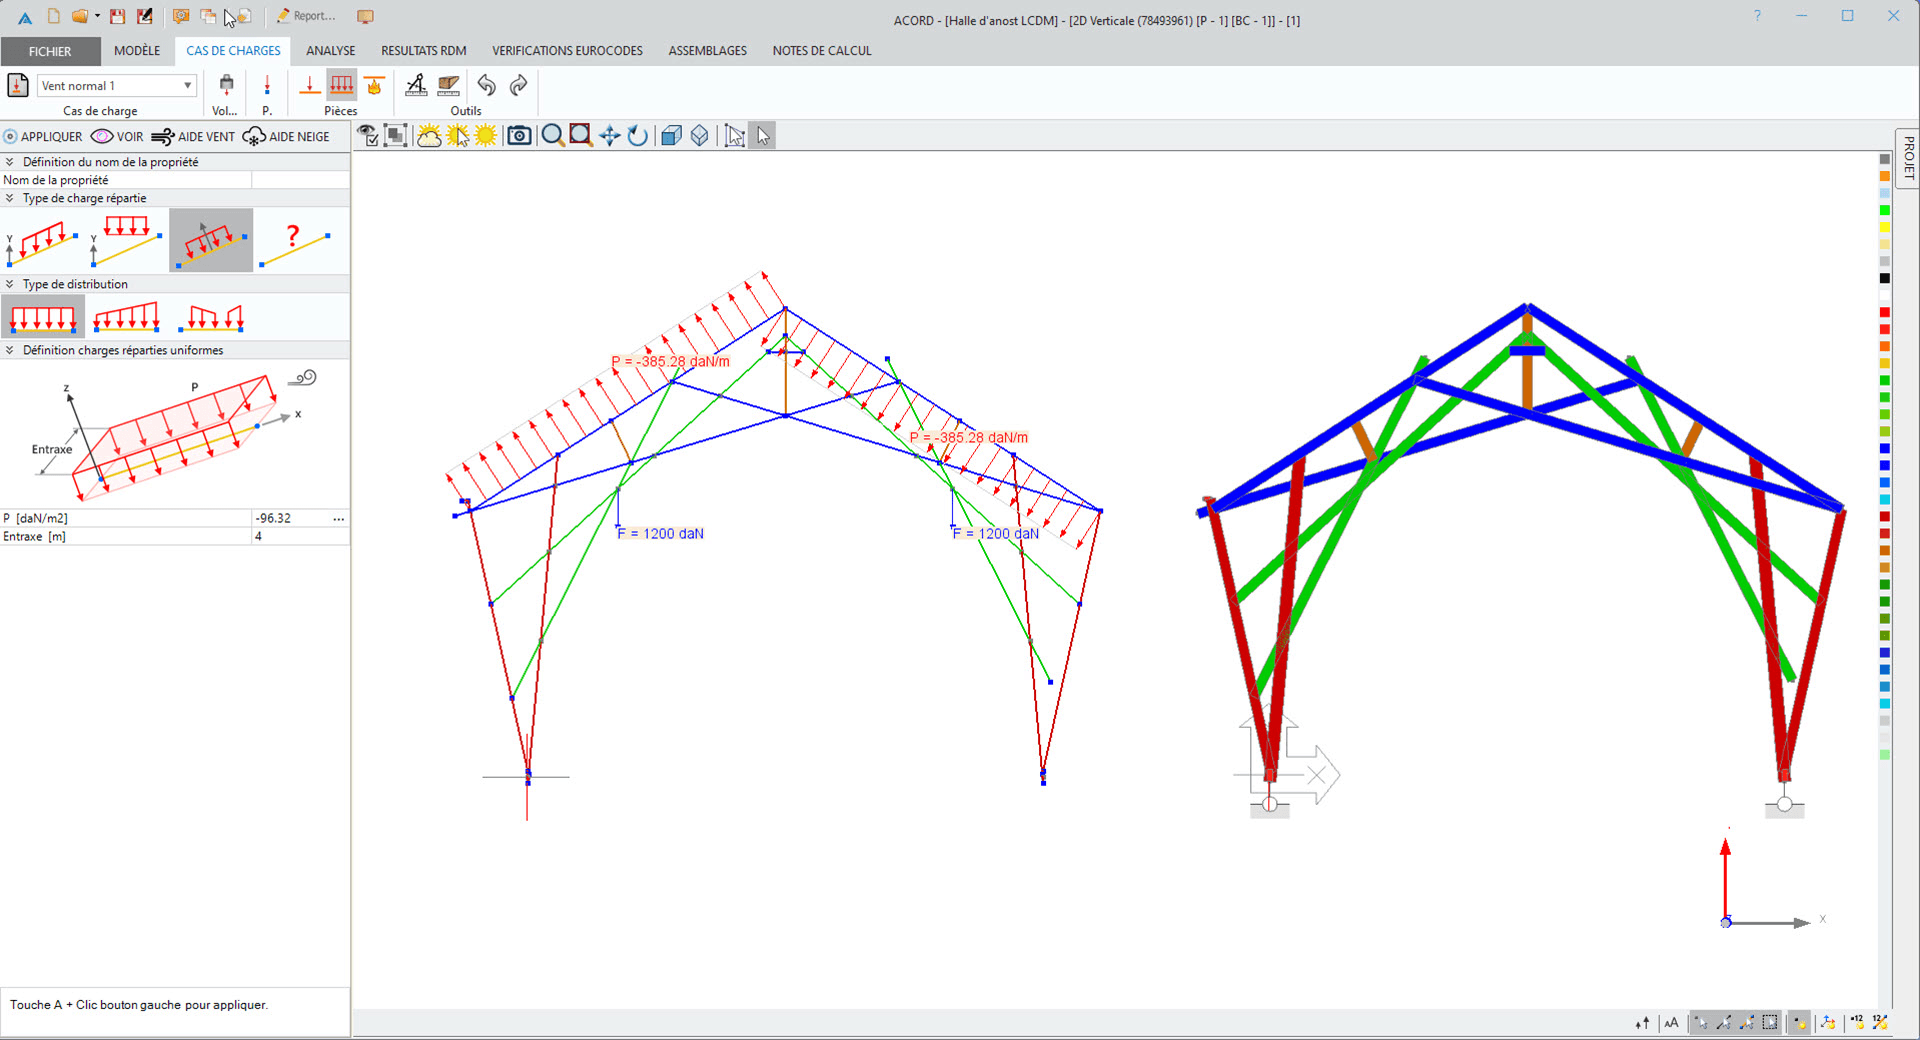This screenshot has width=1920, height=1040.
Task: Select the perpendicular-to-member load type
Action: click(211, 241)
